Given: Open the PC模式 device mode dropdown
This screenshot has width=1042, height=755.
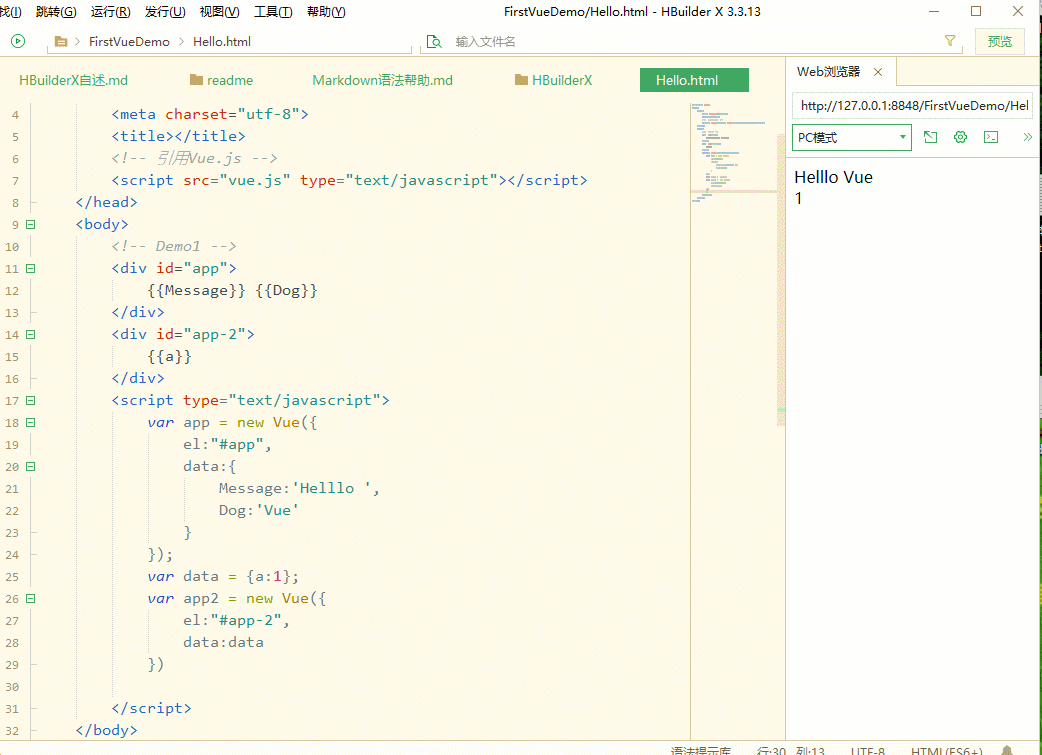Looking at the screenshot, I should [x=852, y=137].
